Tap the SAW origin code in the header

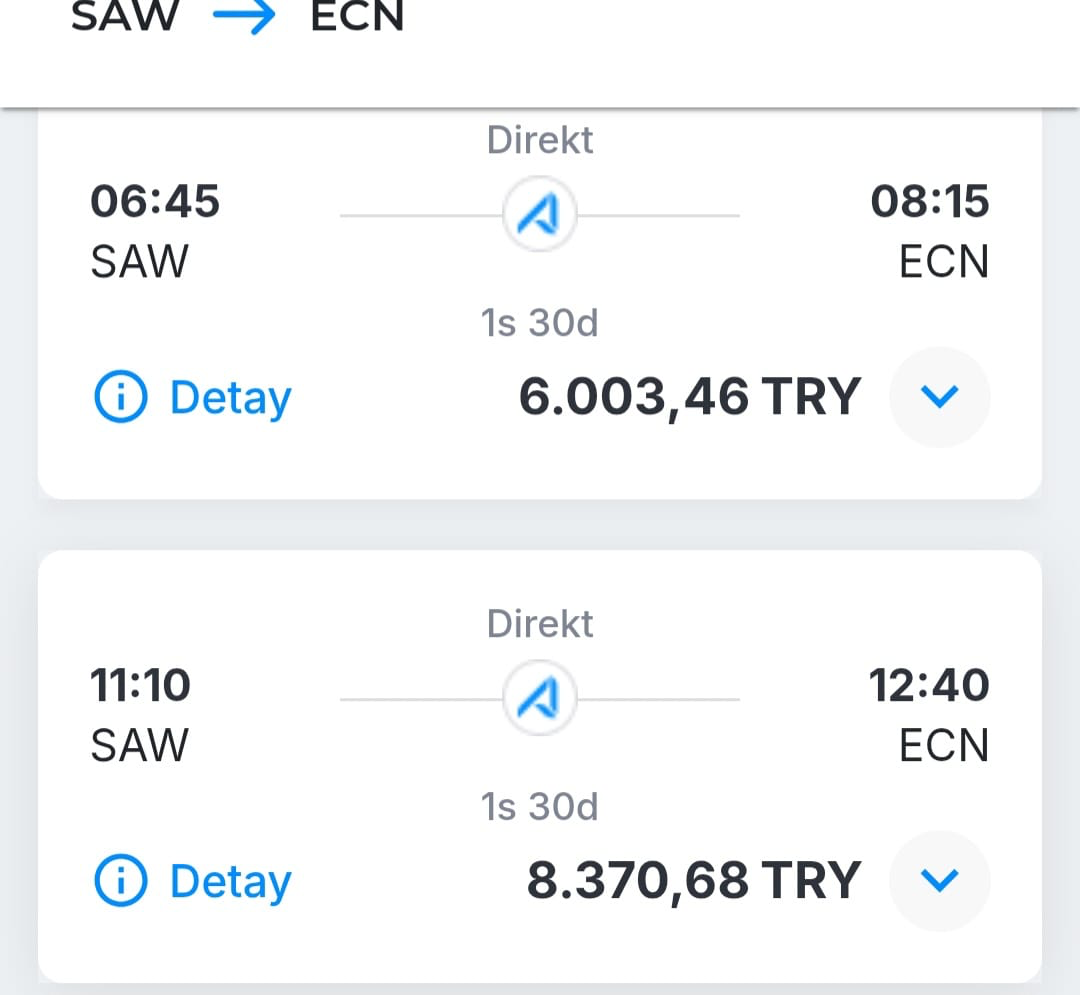[x=124, y=18]
